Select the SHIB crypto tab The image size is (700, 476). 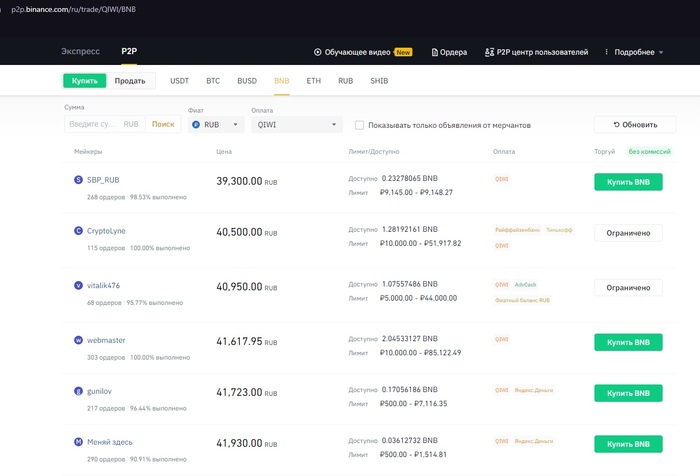pos(379,81)
